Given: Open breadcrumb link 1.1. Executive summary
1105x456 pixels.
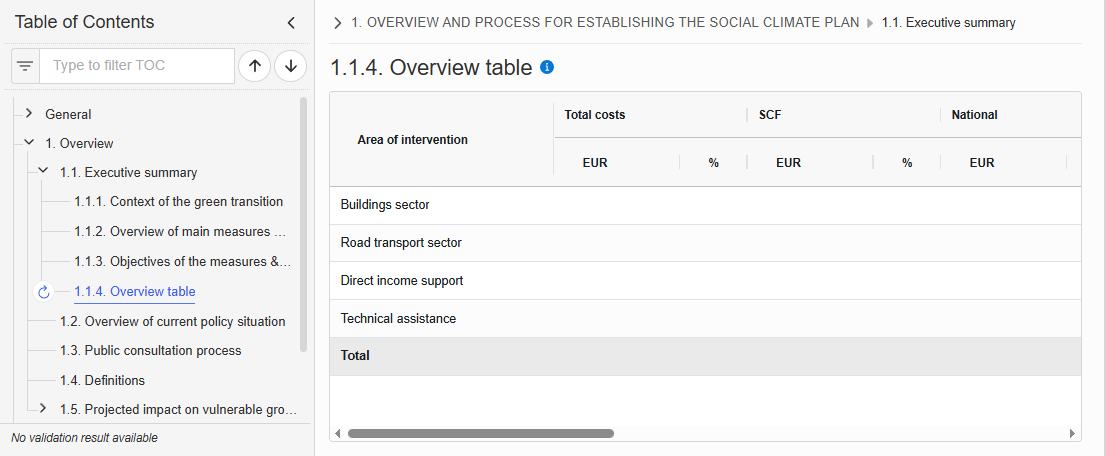Looking at the screenshot, I should (948, 23).
